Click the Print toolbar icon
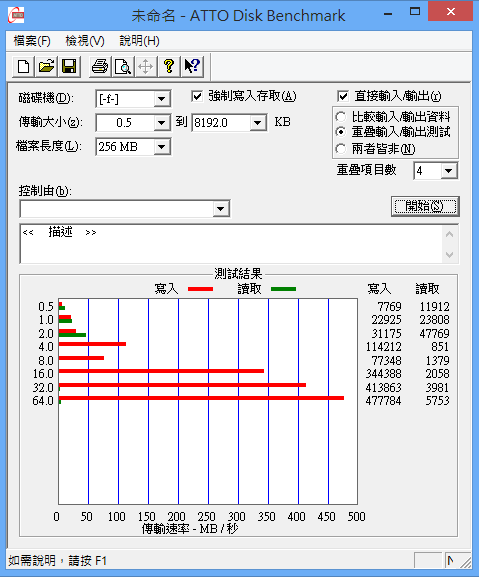Image resolution: width=479 pixels, height=577 pixels. (100, 67)
